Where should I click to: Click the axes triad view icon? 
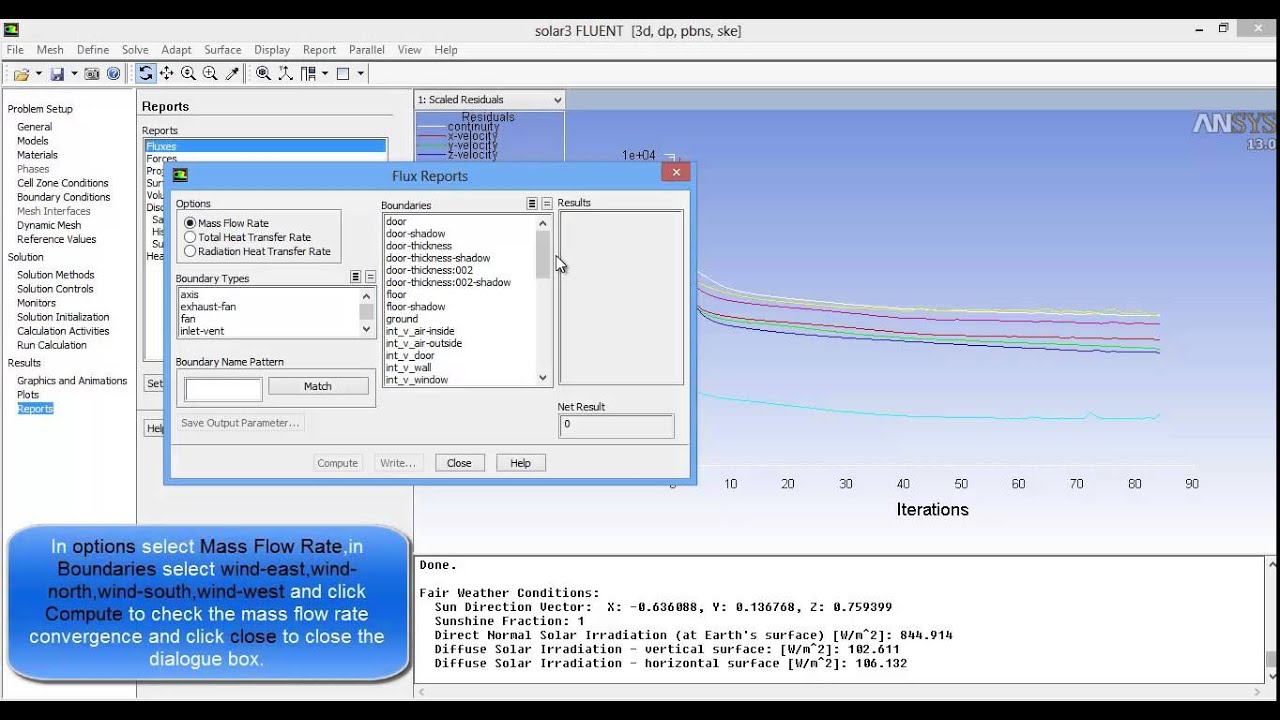tap(285, 73)
